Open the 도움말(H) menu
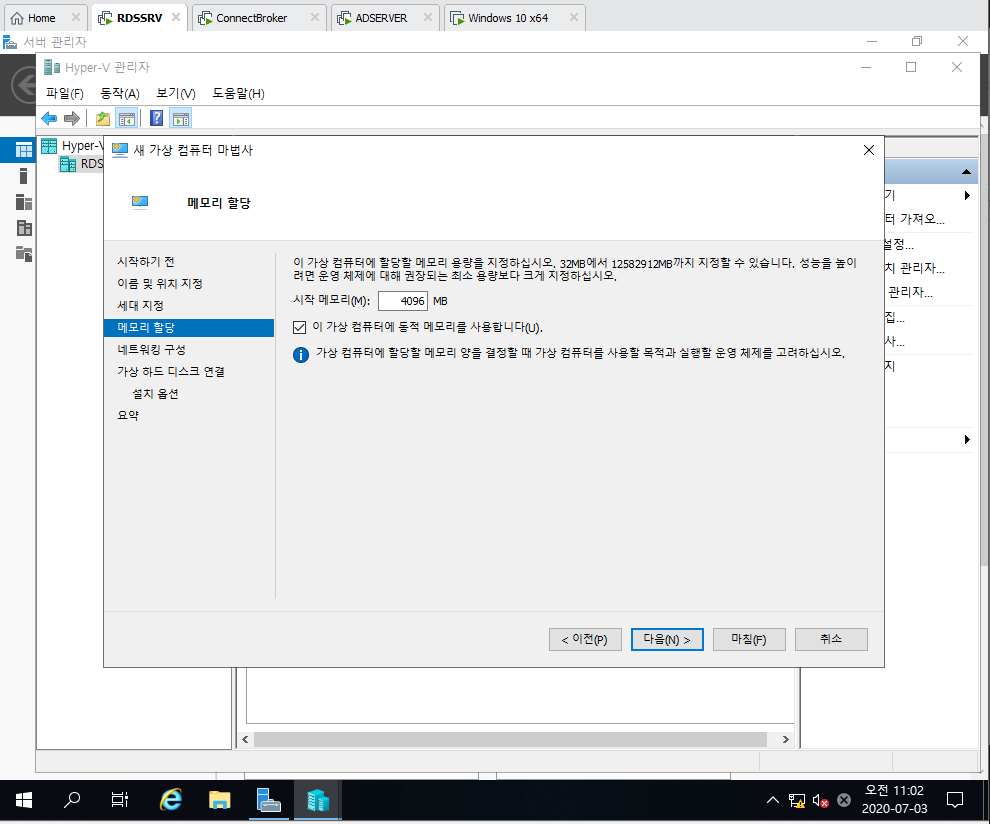Image resolution: width=990 pixels, height=824 pixels. pos(238,93)
